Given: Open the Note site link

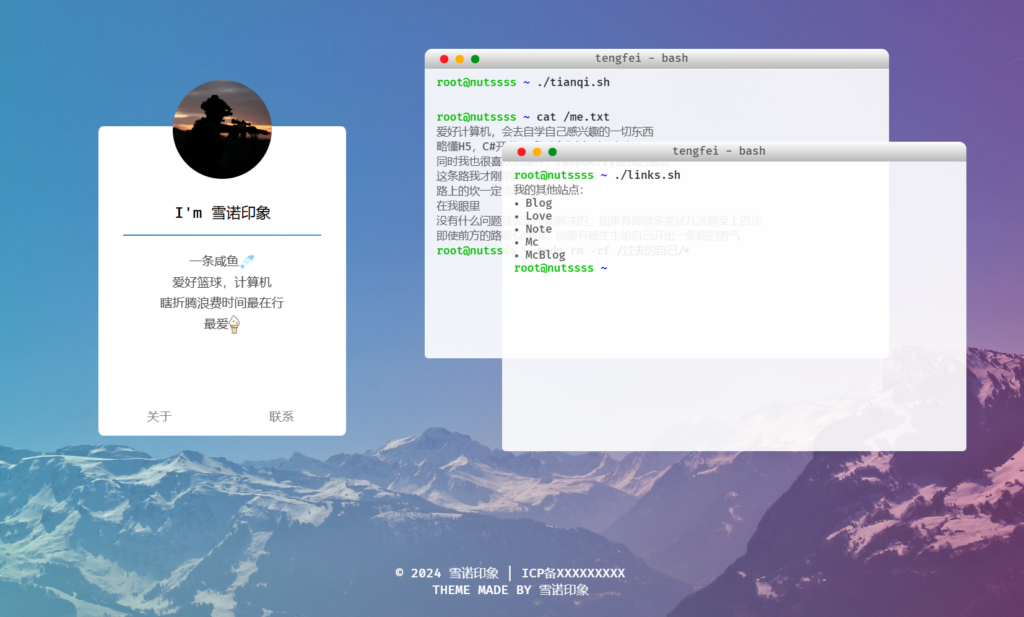Looking at the screenshot, I should pos(538,229).
